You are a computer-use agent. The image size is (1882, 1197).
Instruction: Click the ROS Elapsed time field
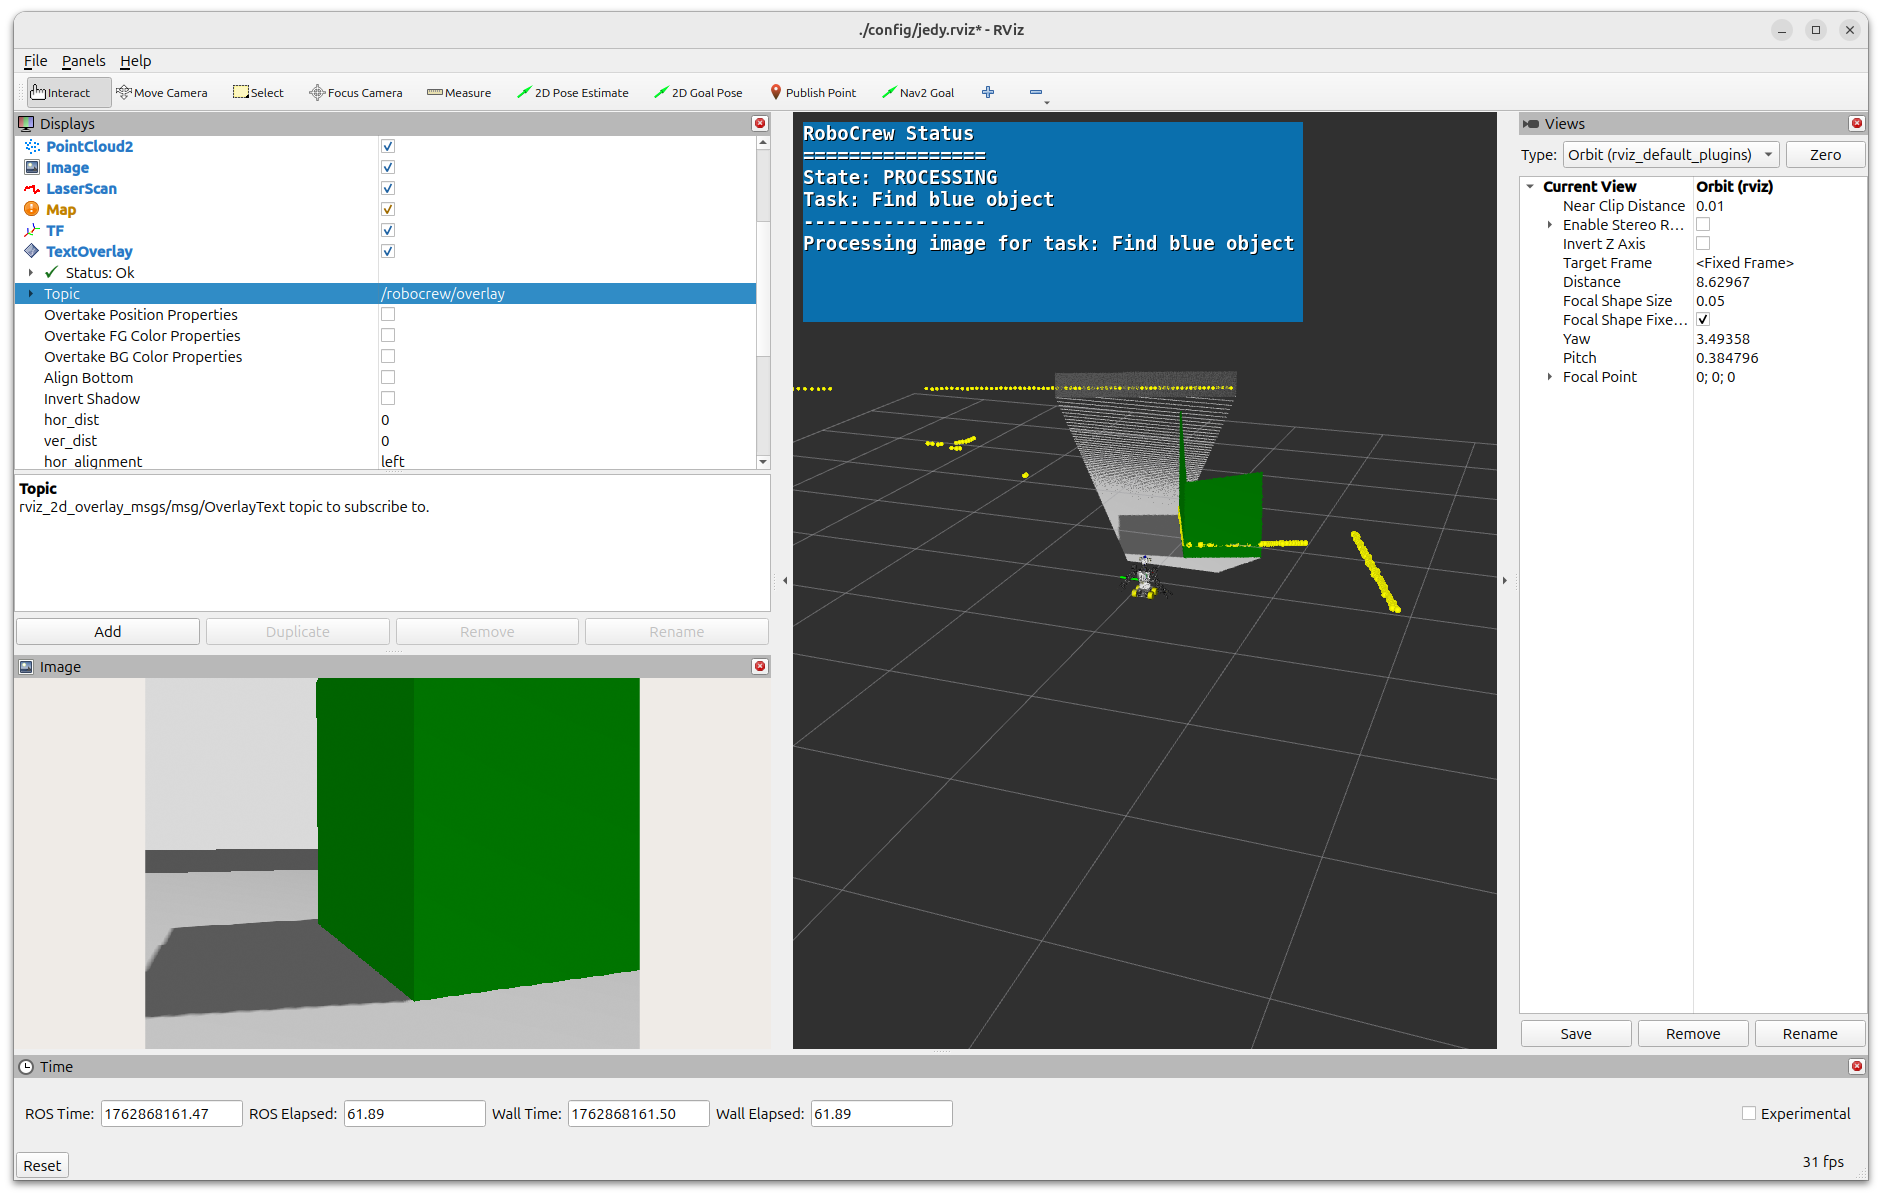(x=413, y=1113)
